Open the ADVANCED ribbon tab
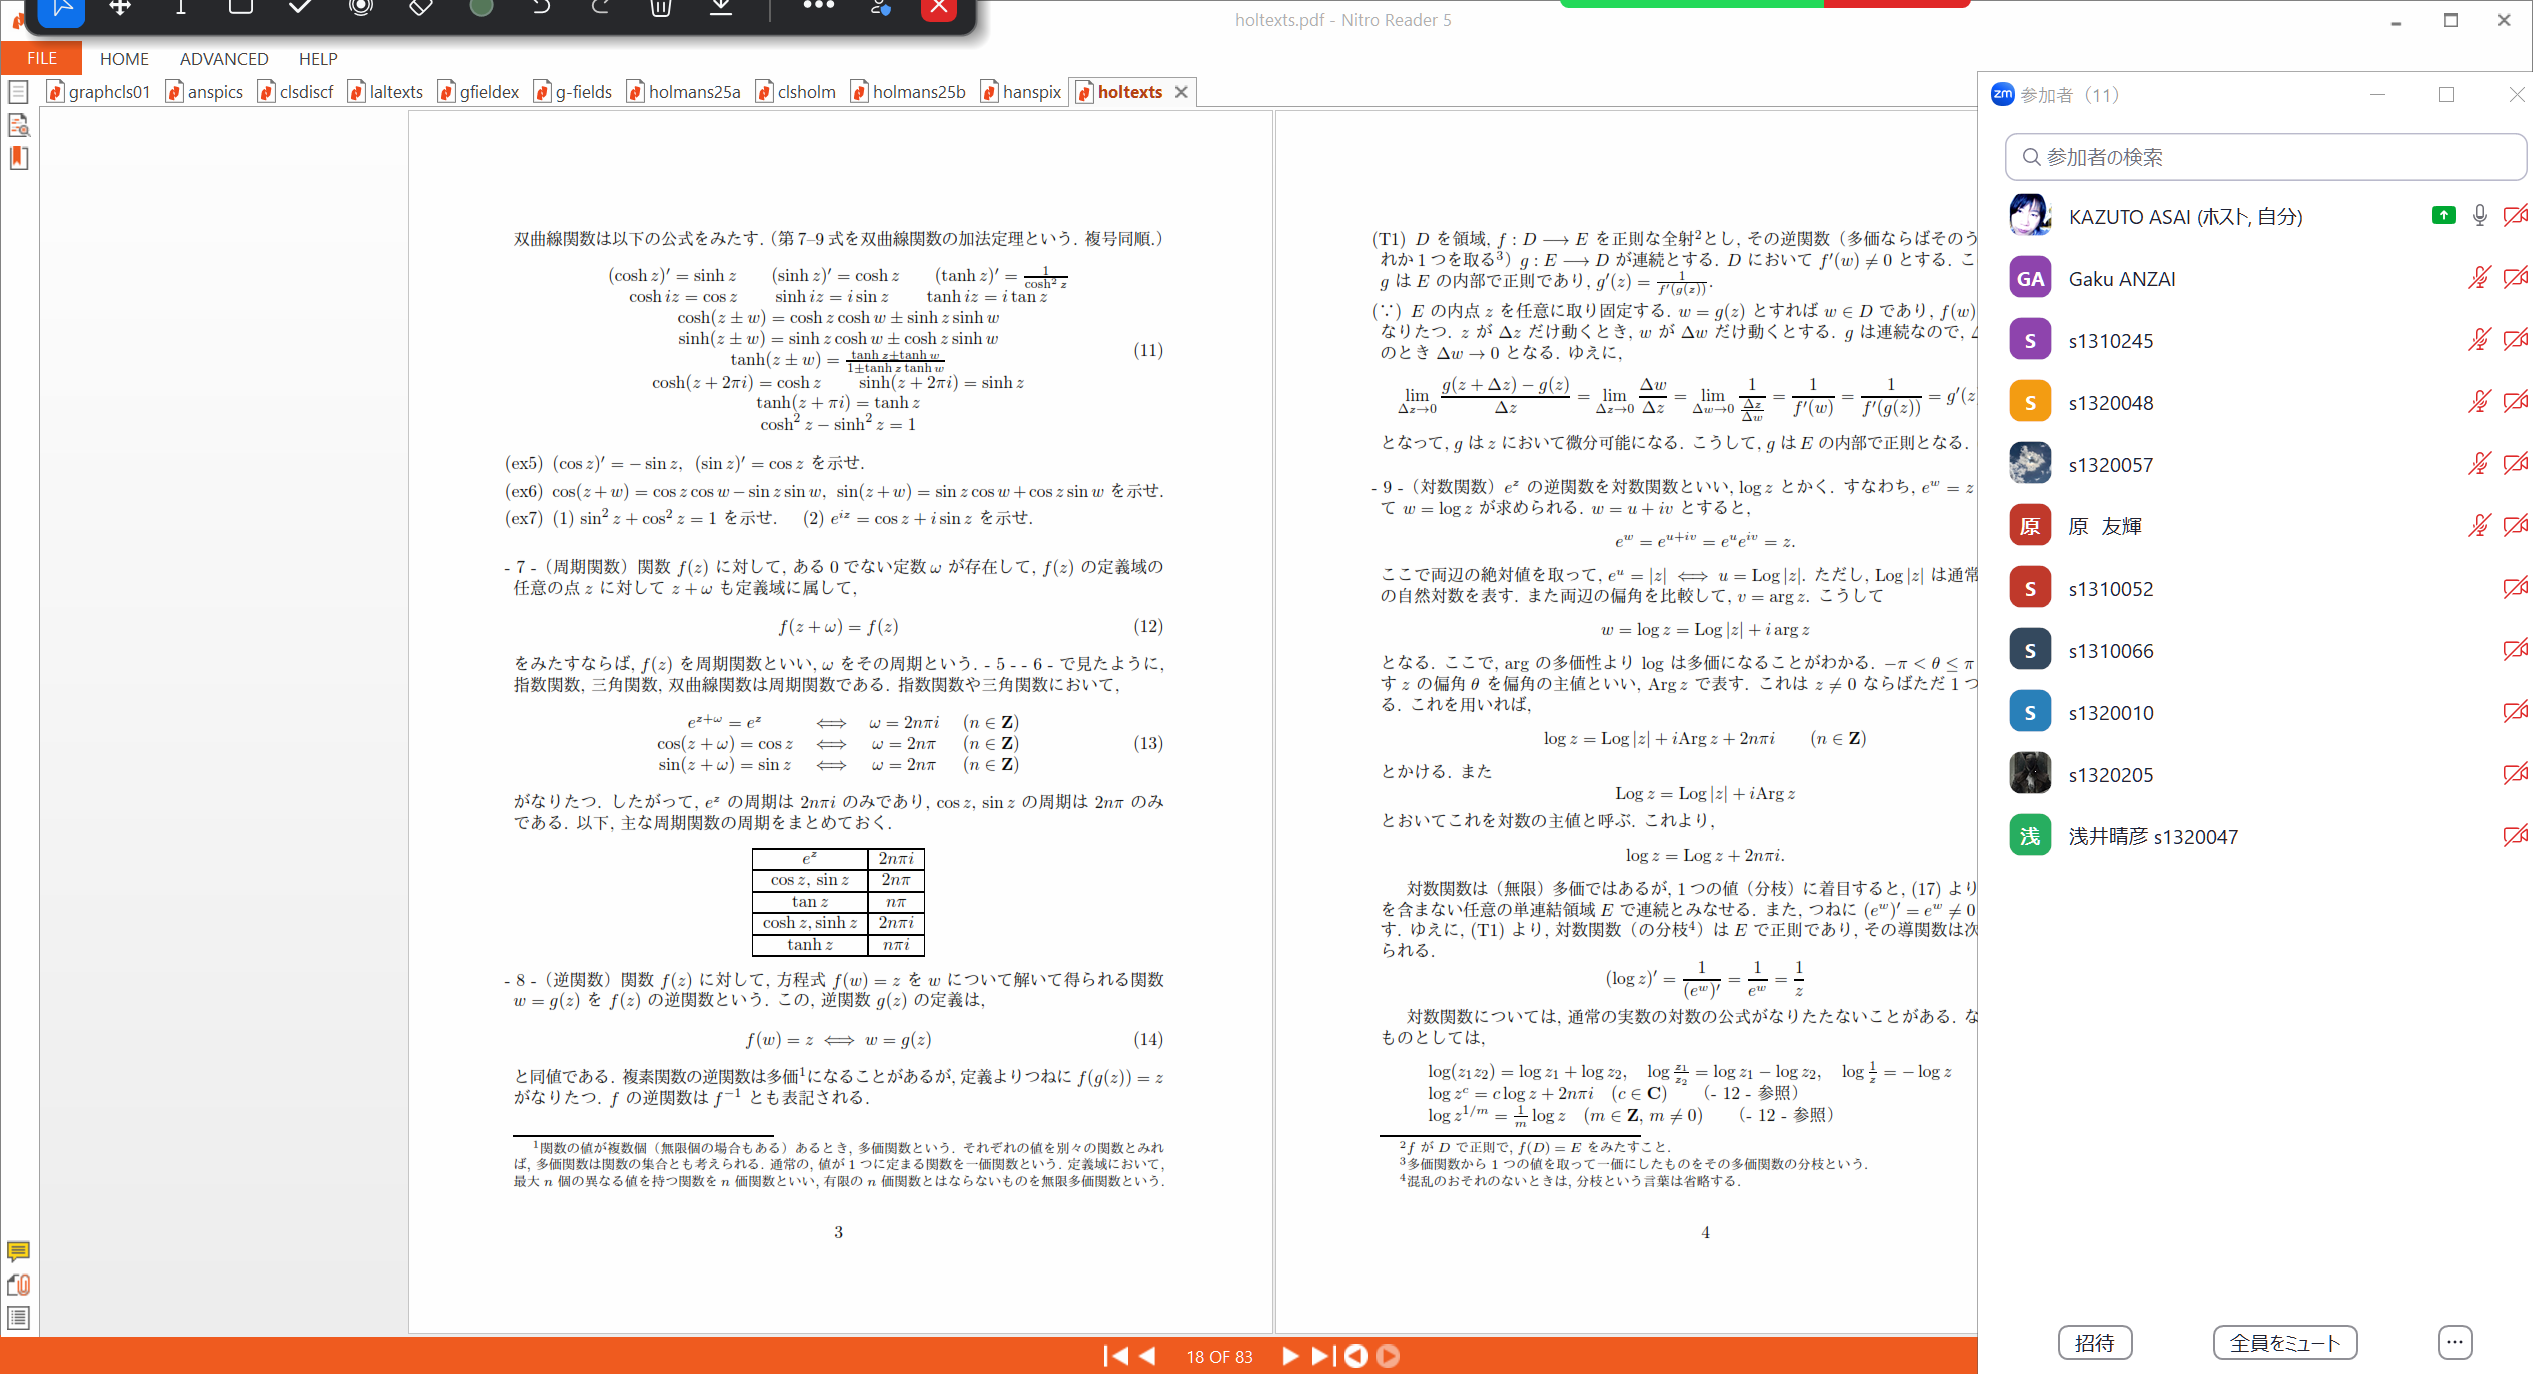The image size is (2533, 1374). (x=224, y=58)
